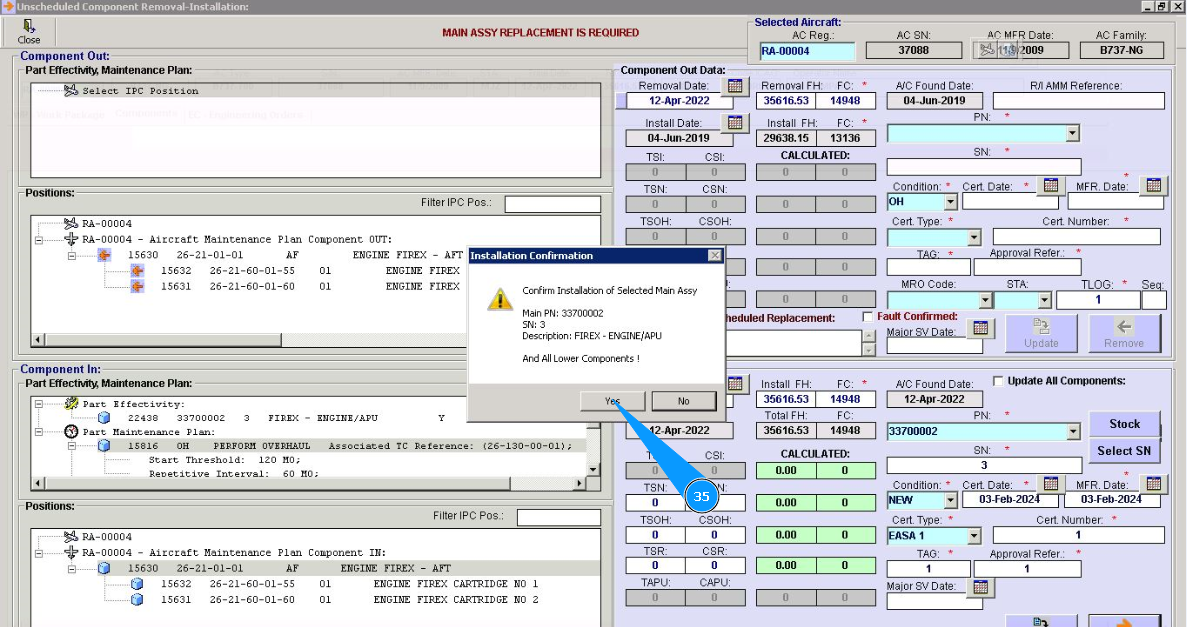Collapse the Part Maintenance Plan tree node
The height and width of the screenshot is (629, 1187).
coord(40,431)
